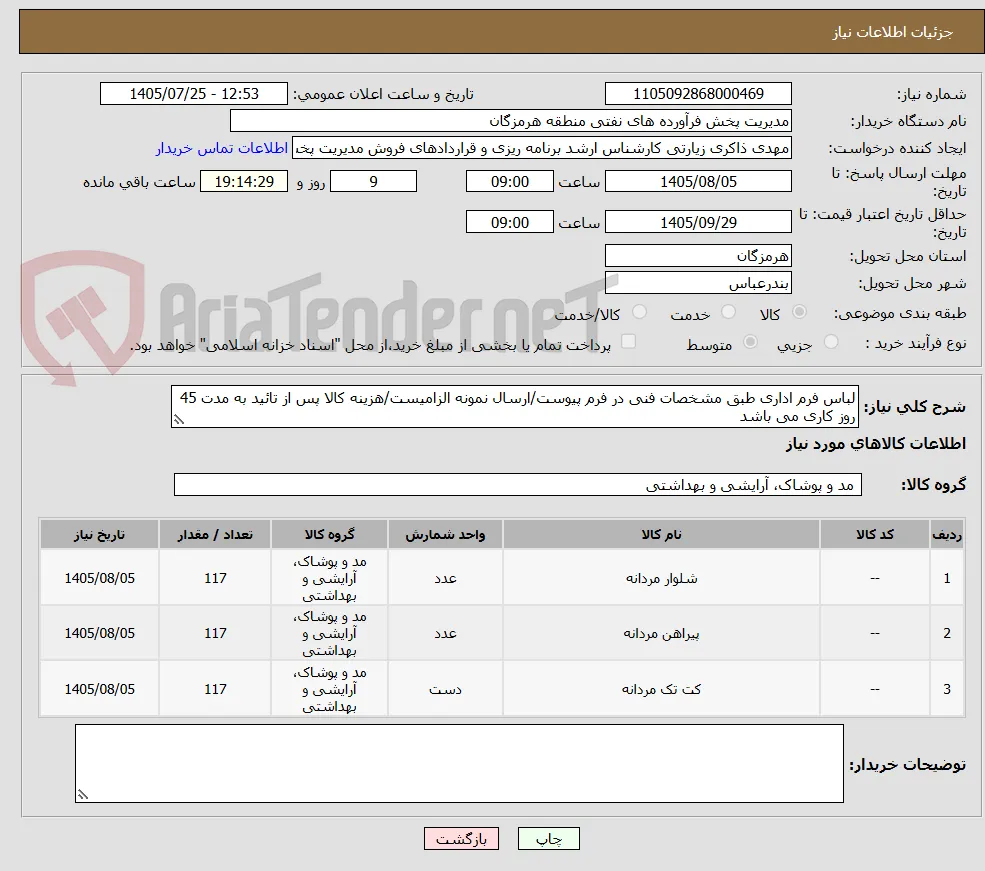Click the ایجاد کننده درخواست field
The height and width of the screenshot is (871, 985).
click(541, 148)
